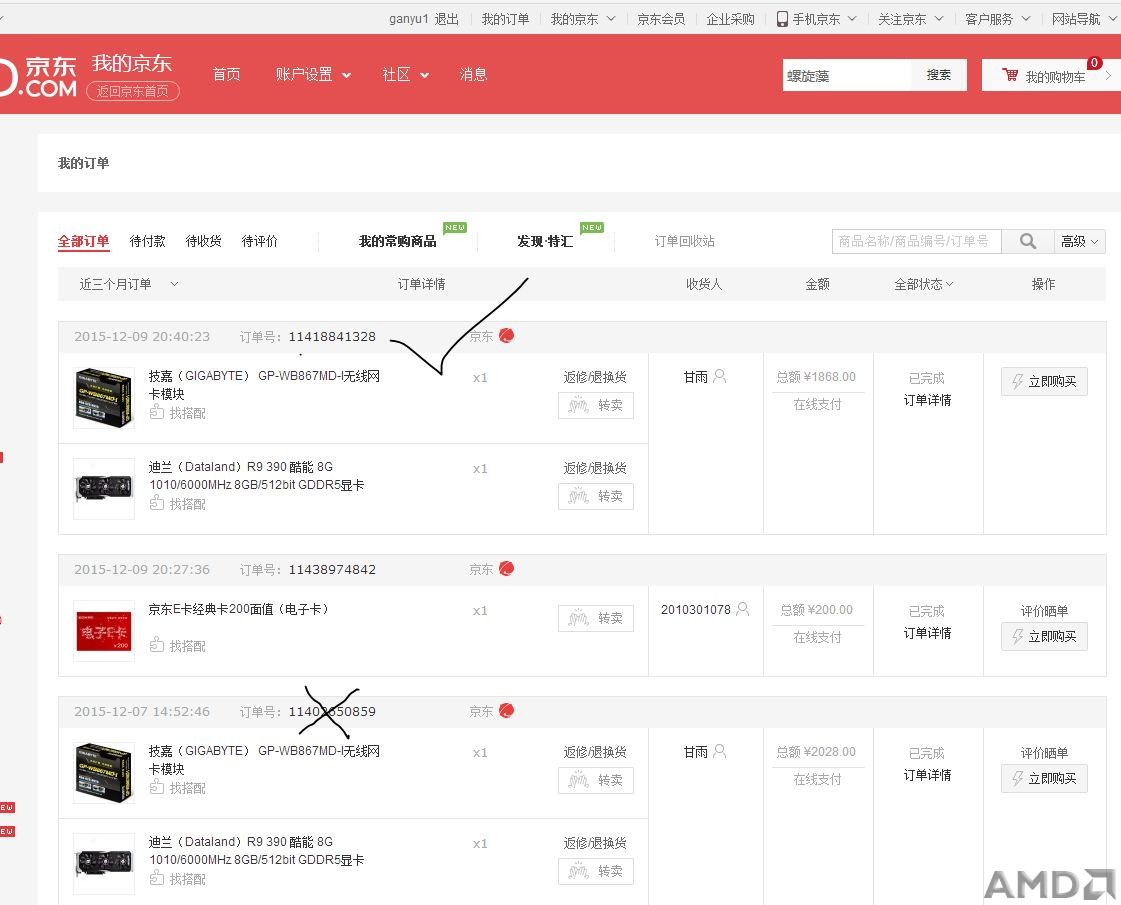This screenshot has height=905, width=1121.
Task: Click 转卖 button for first Dataland R9 390
Action: pyautogui.click(x=596, y=496)
